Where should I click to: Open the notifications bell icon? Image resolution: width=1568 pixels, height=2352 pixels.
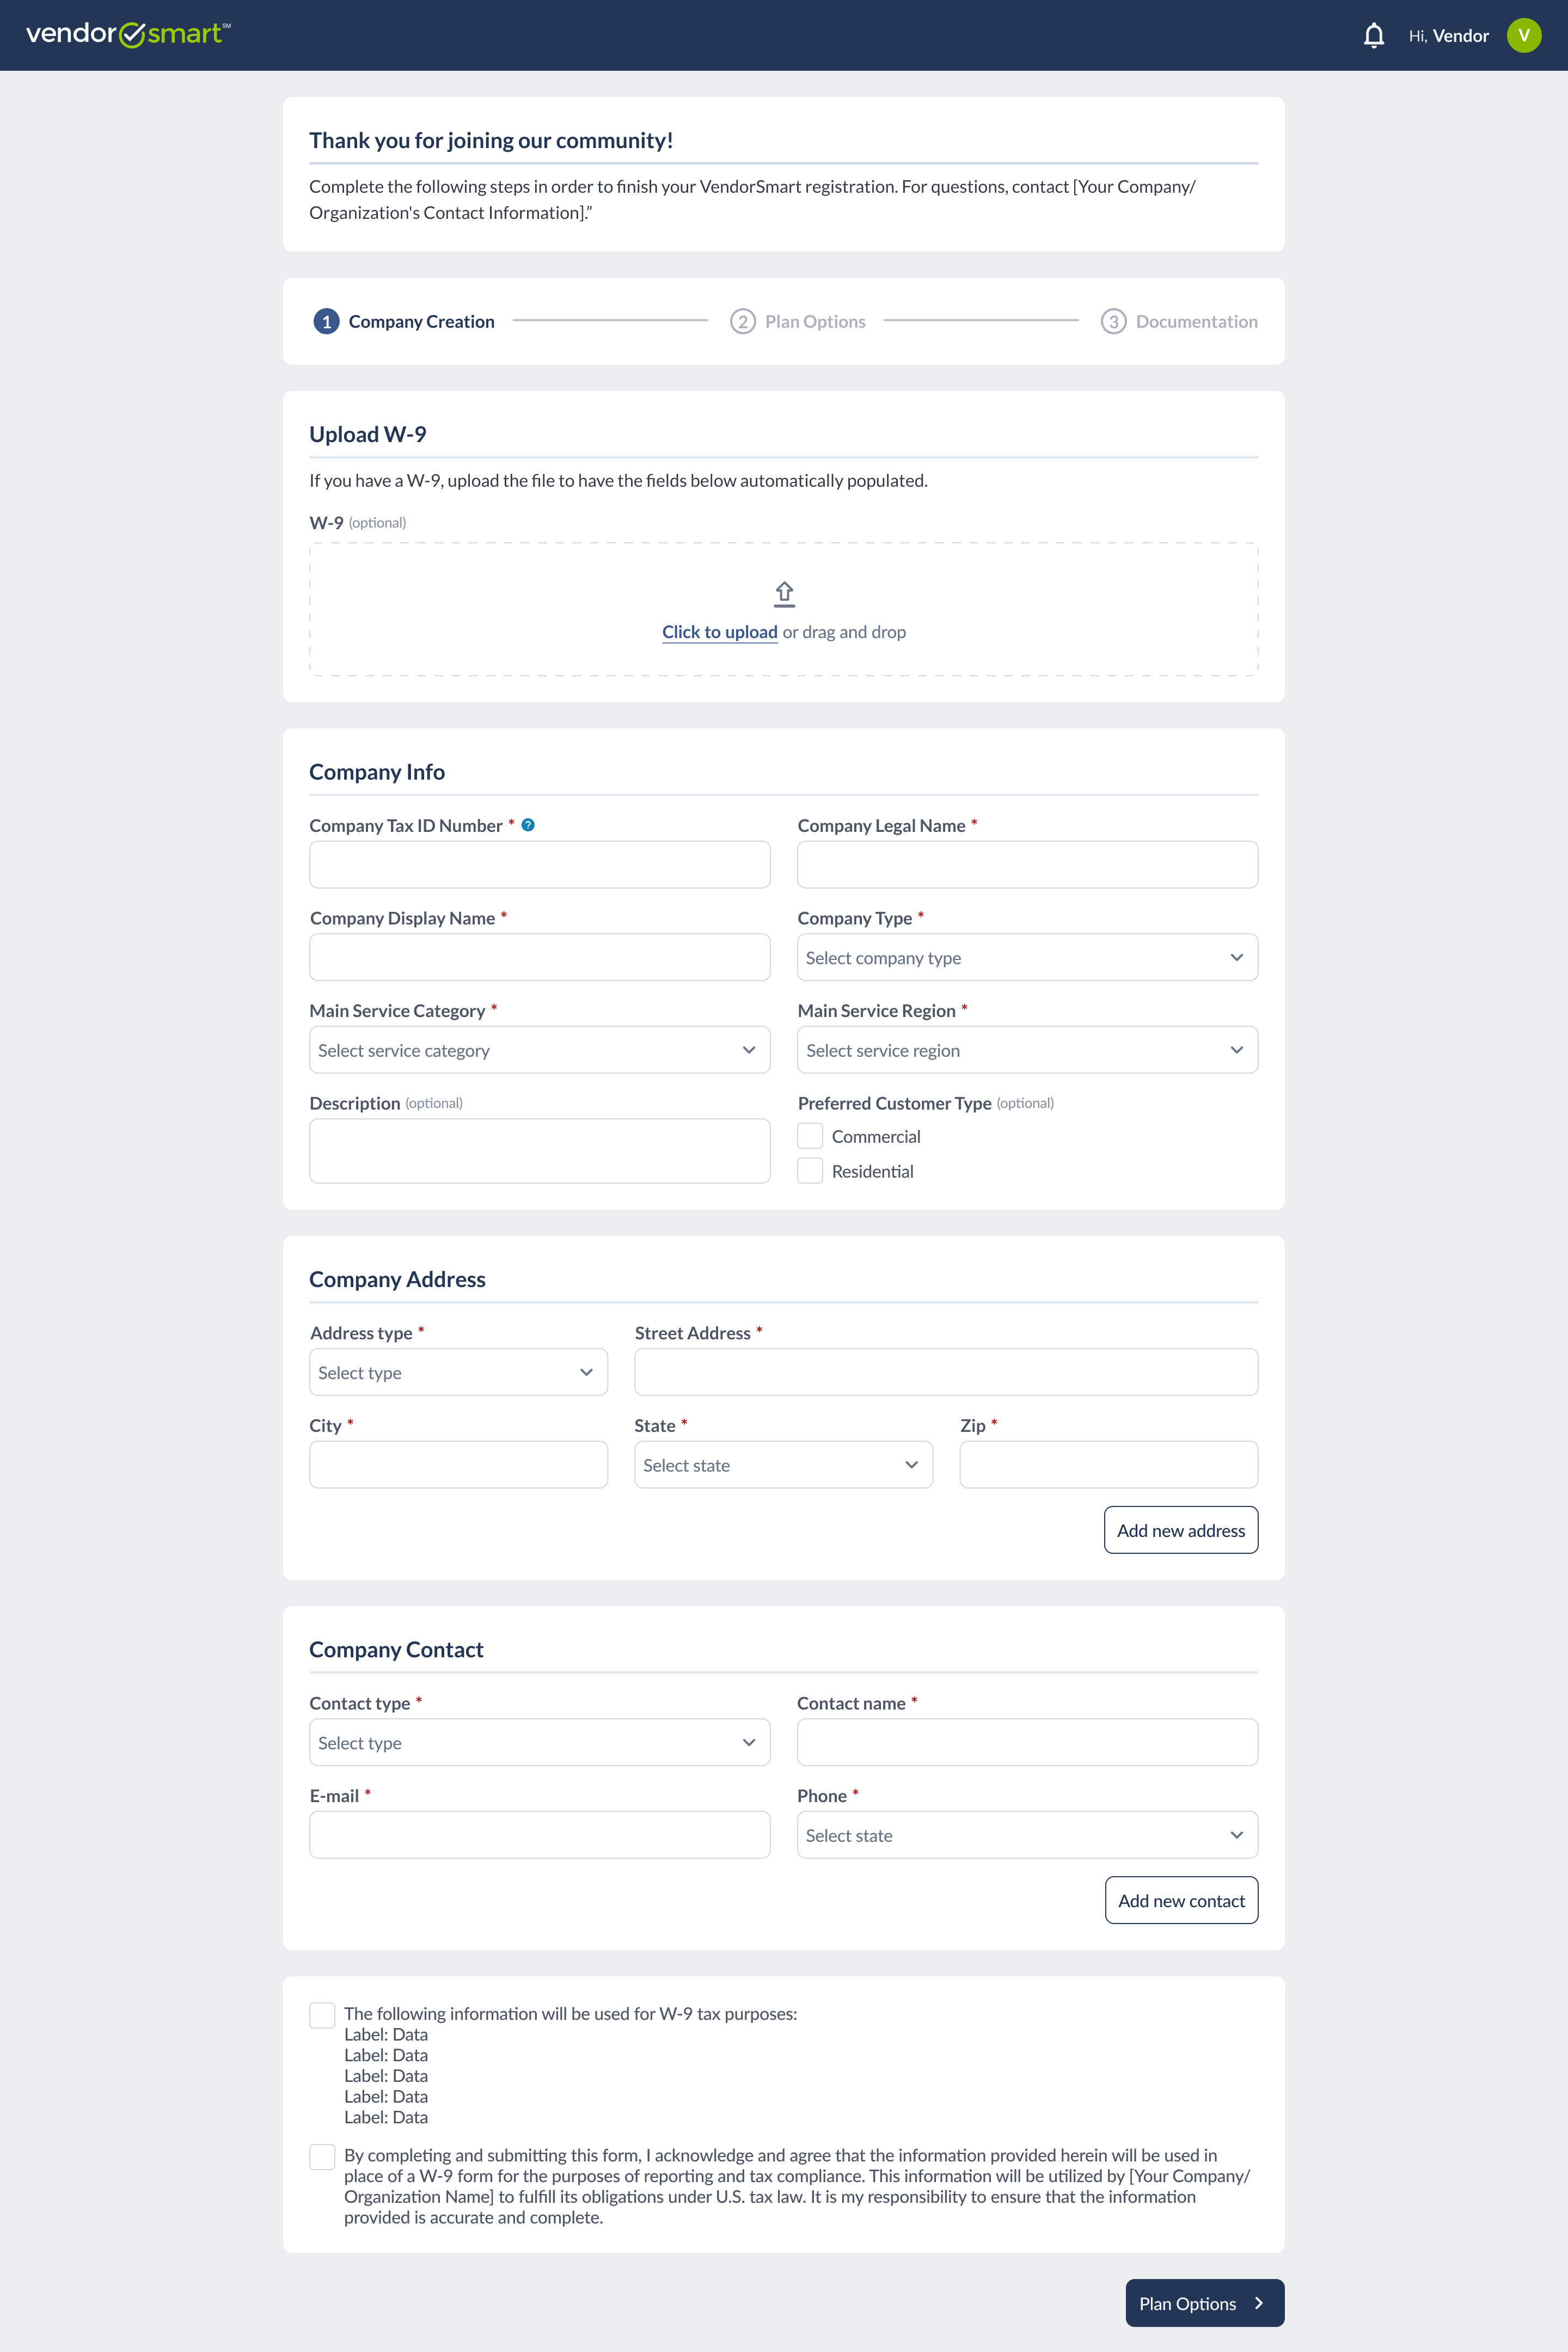coord(1373,36)
